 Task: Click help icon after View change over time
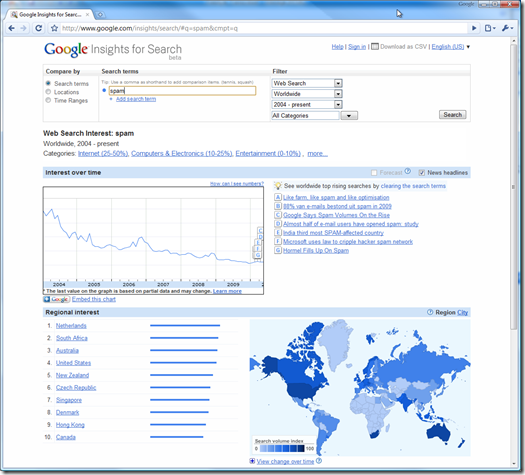click(319, 461)
